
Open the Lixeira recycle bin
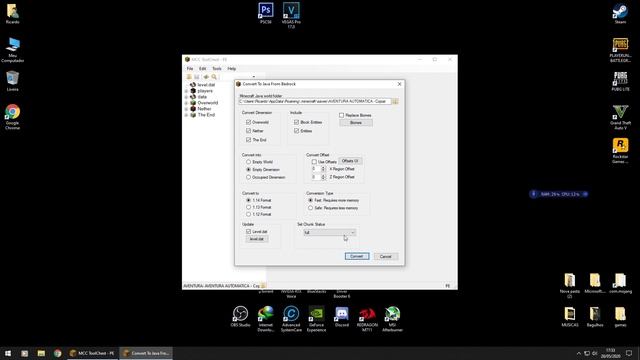tap(12, 81)
